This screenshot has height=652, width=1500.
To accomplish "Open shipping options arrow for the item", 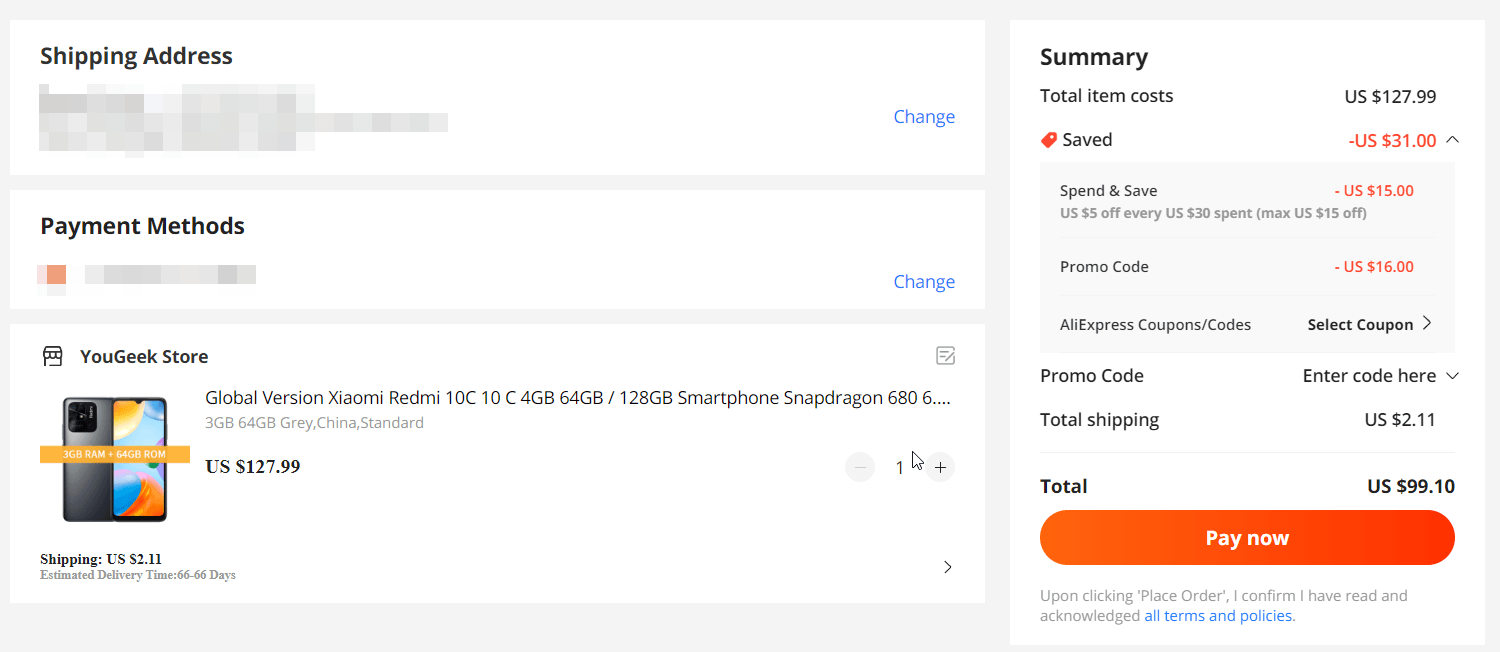I will coord(947,567).
